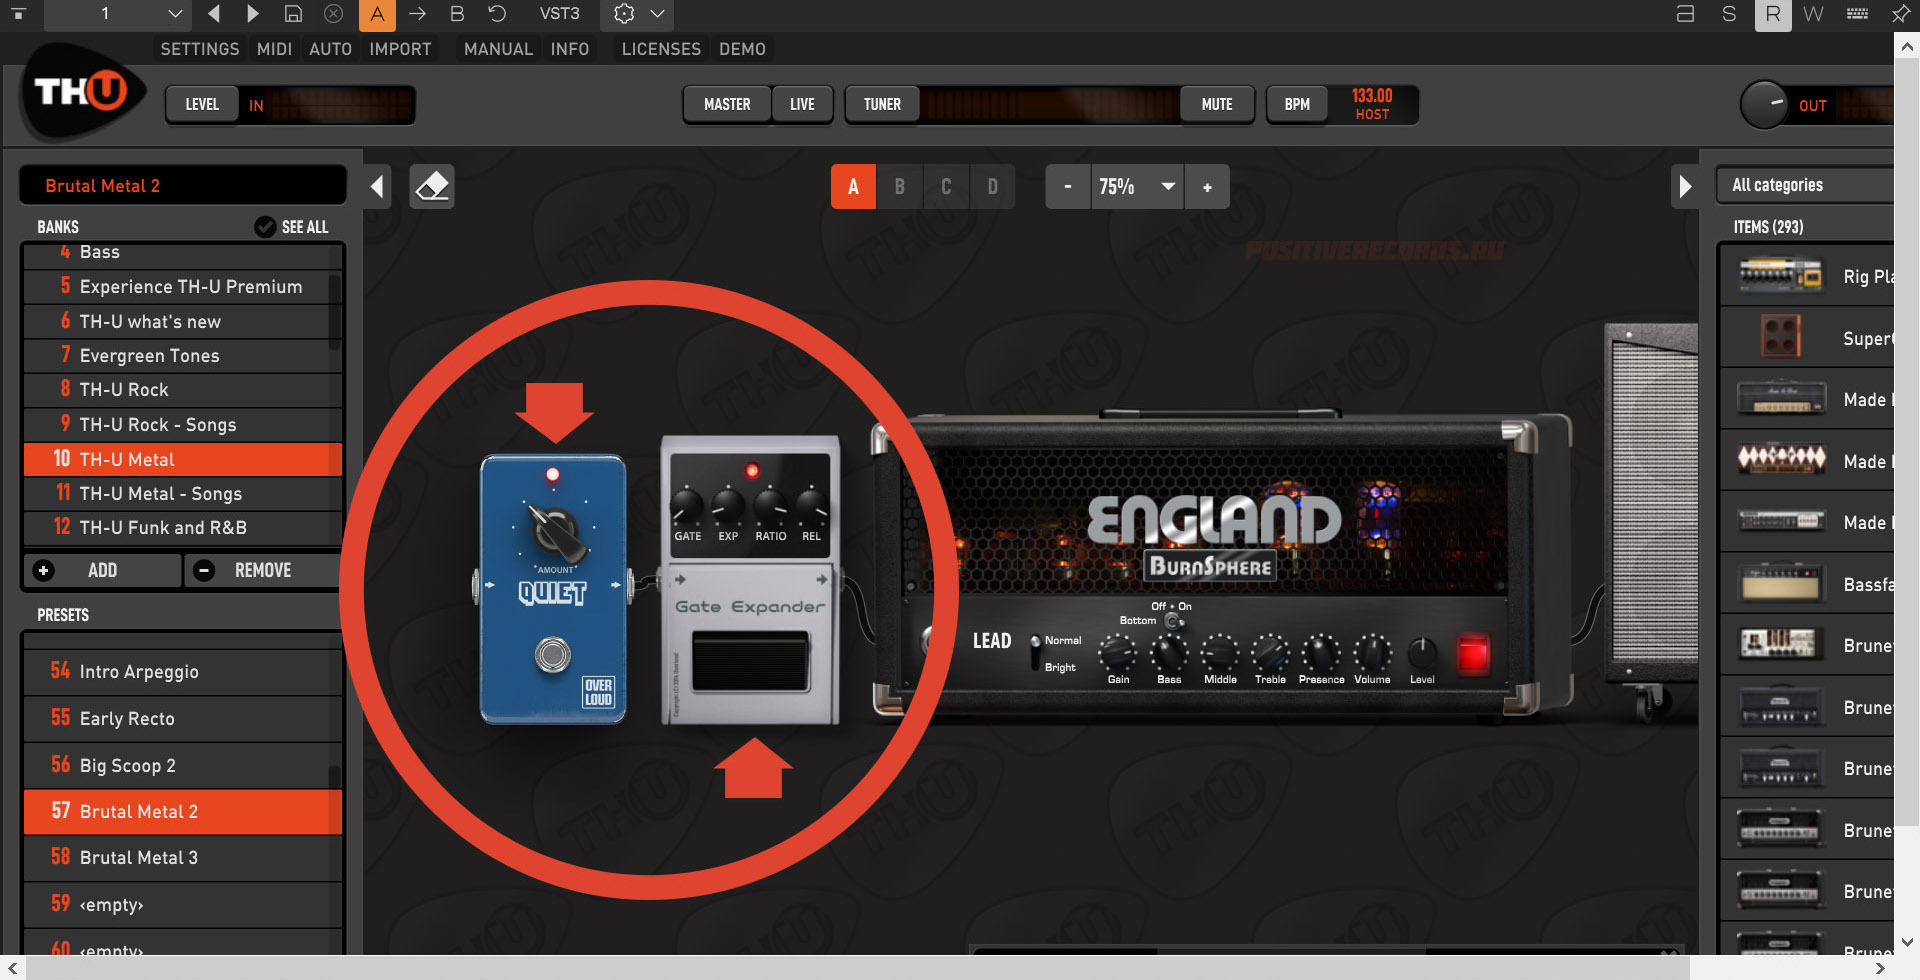This screenshot has width=1920, height=980.
Task: Select the Evergreen Tones bank
Action: pyautogui.click(x=183, y=356)
